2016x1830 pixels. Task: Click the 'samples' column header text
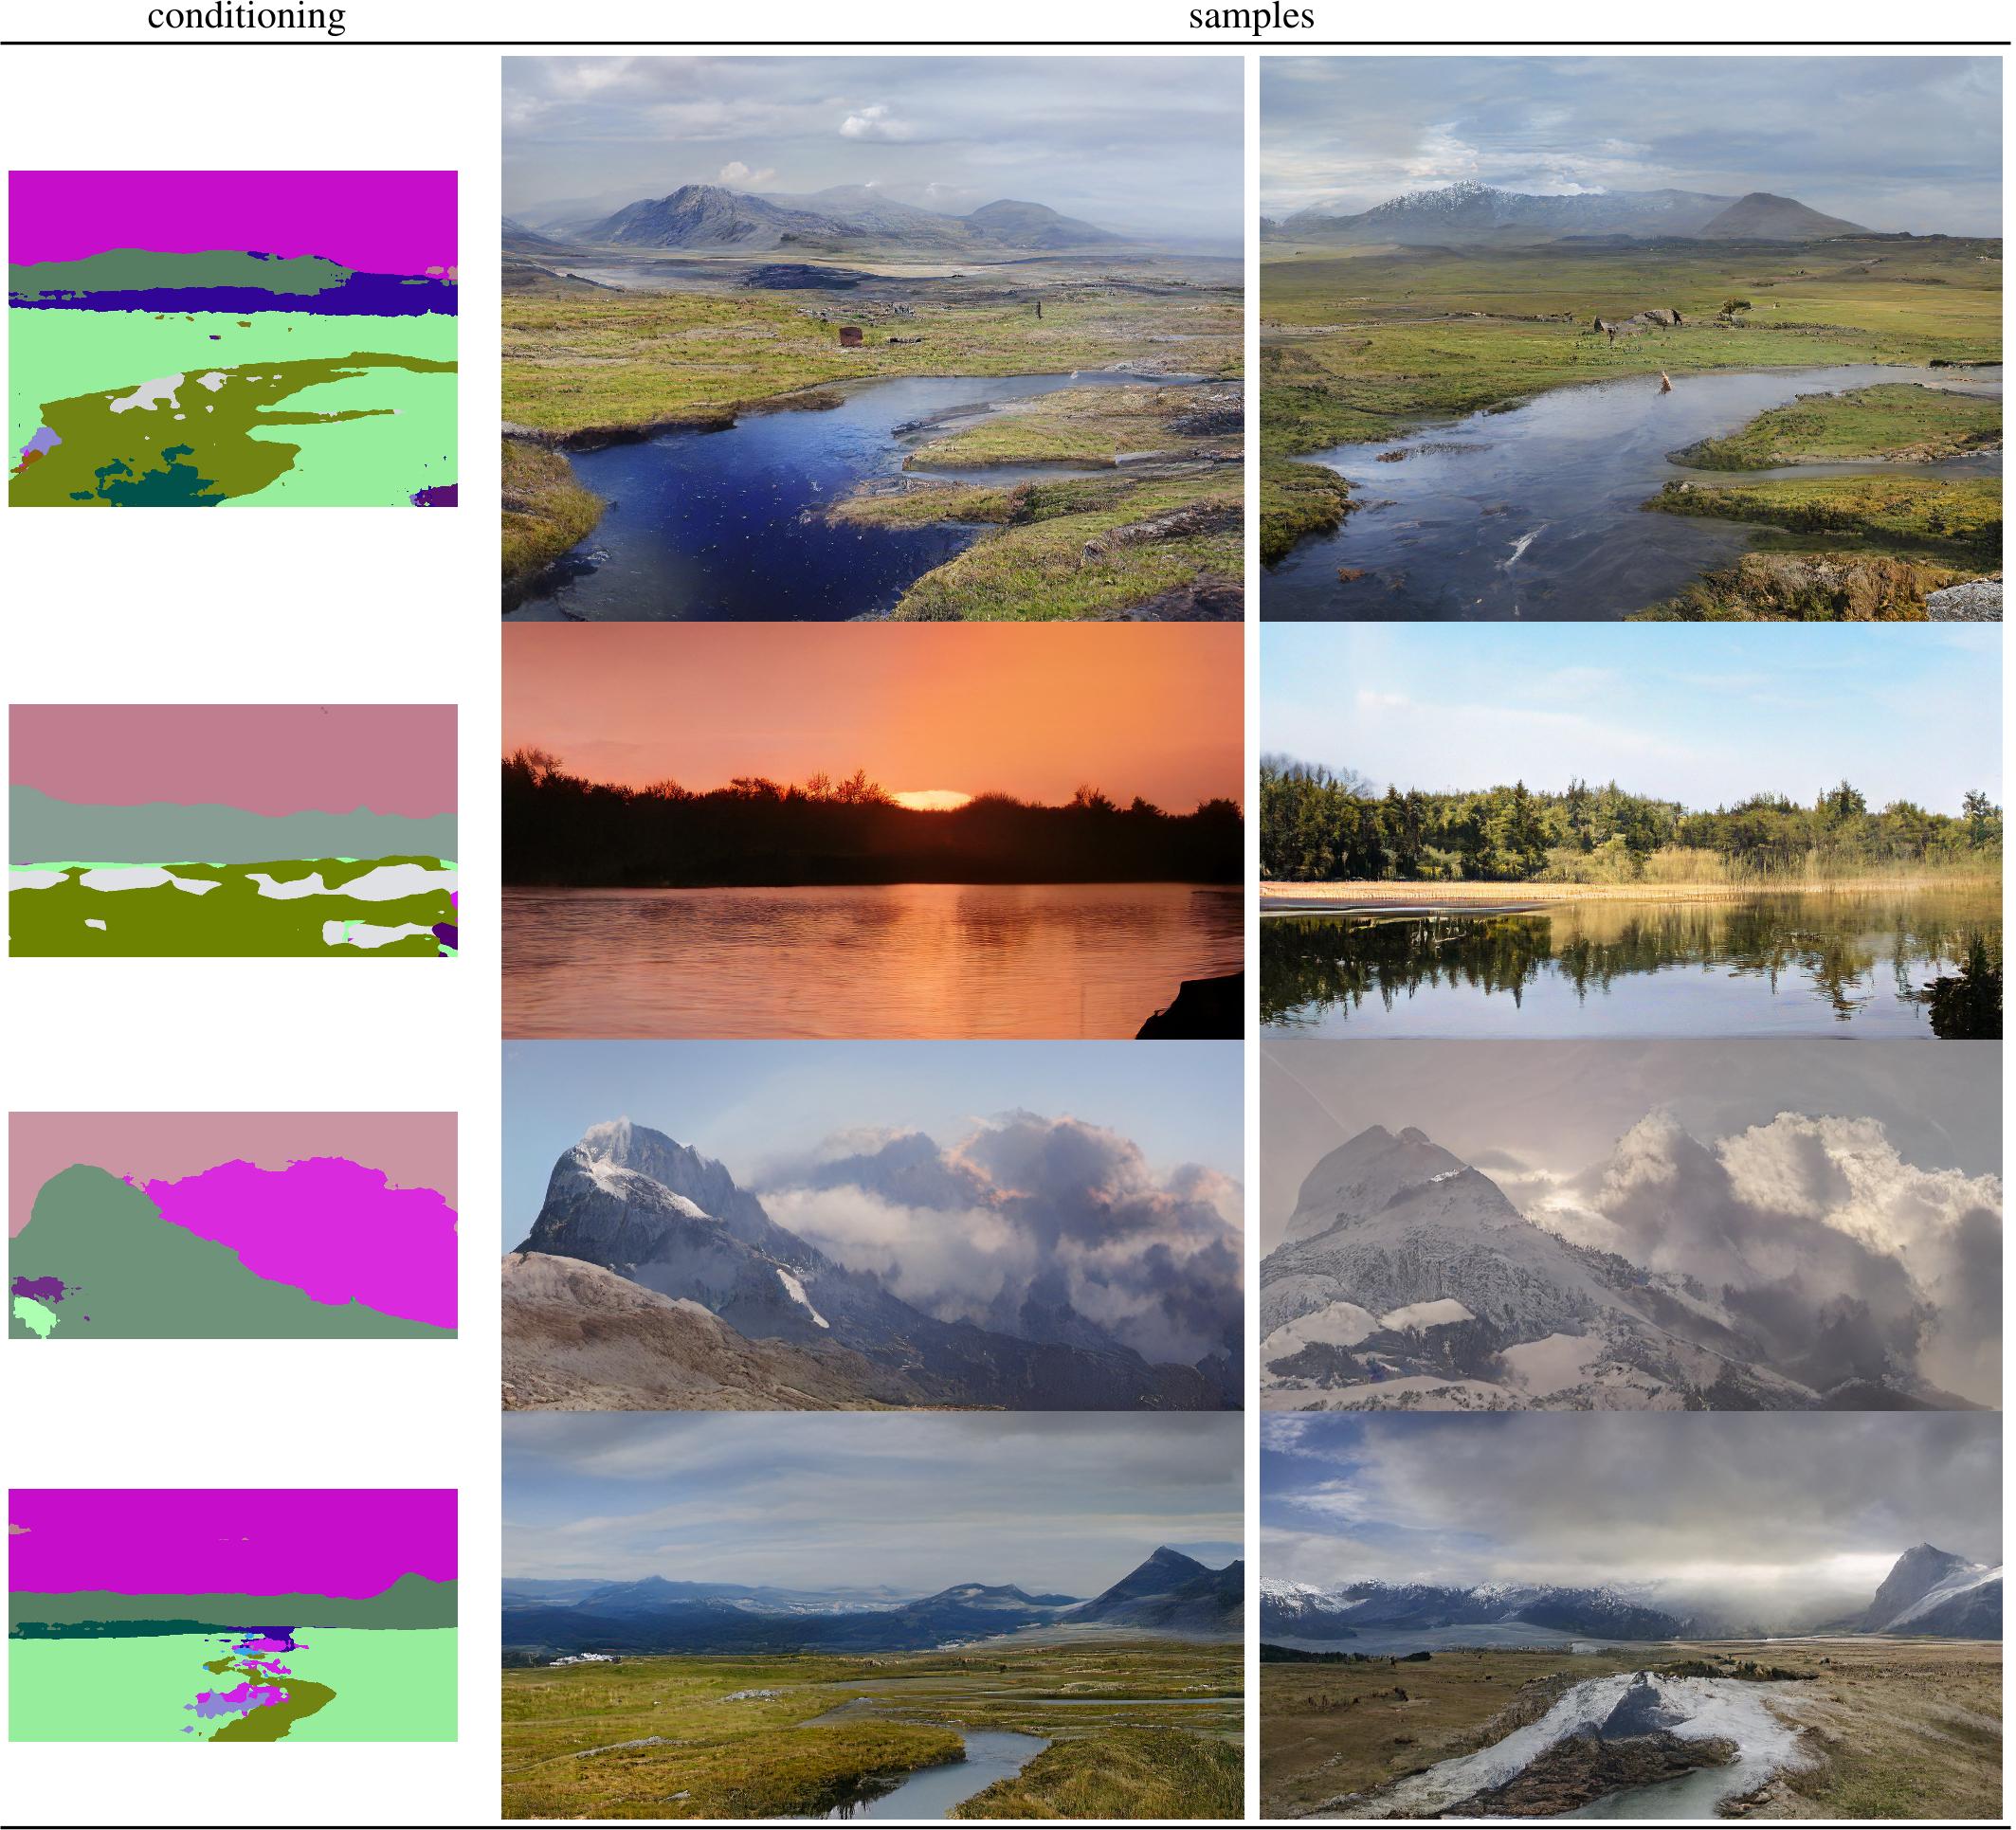pyautogui.click(x=1251, y=17)
